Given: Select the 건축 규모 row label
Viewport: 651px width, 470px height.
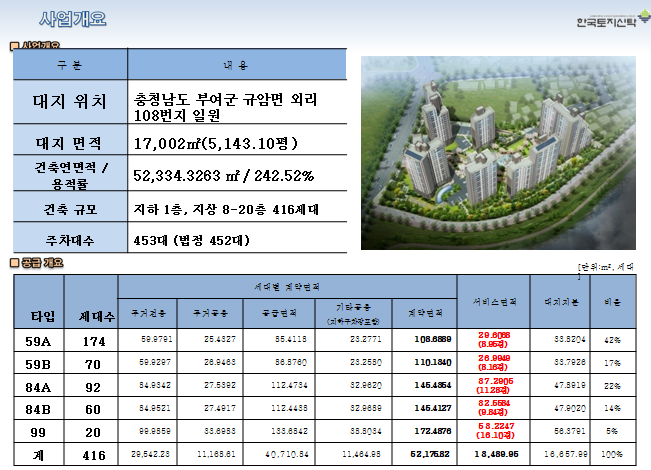Looking at the screenshot, I should tap(70, 209).
